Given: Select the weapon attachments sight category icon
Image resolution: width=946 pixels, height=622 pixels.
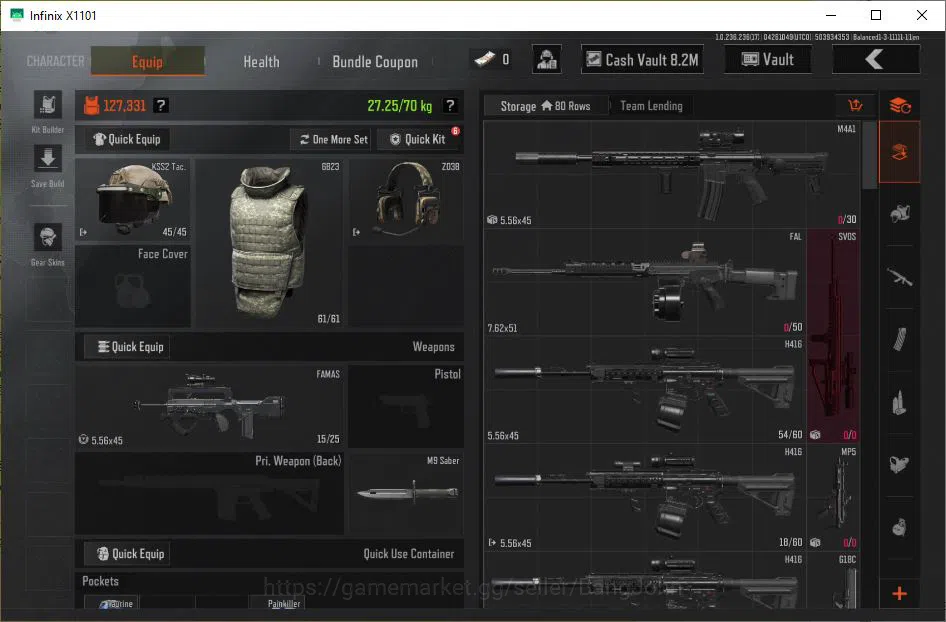Looking at the screenshot, I should [900, 465].
